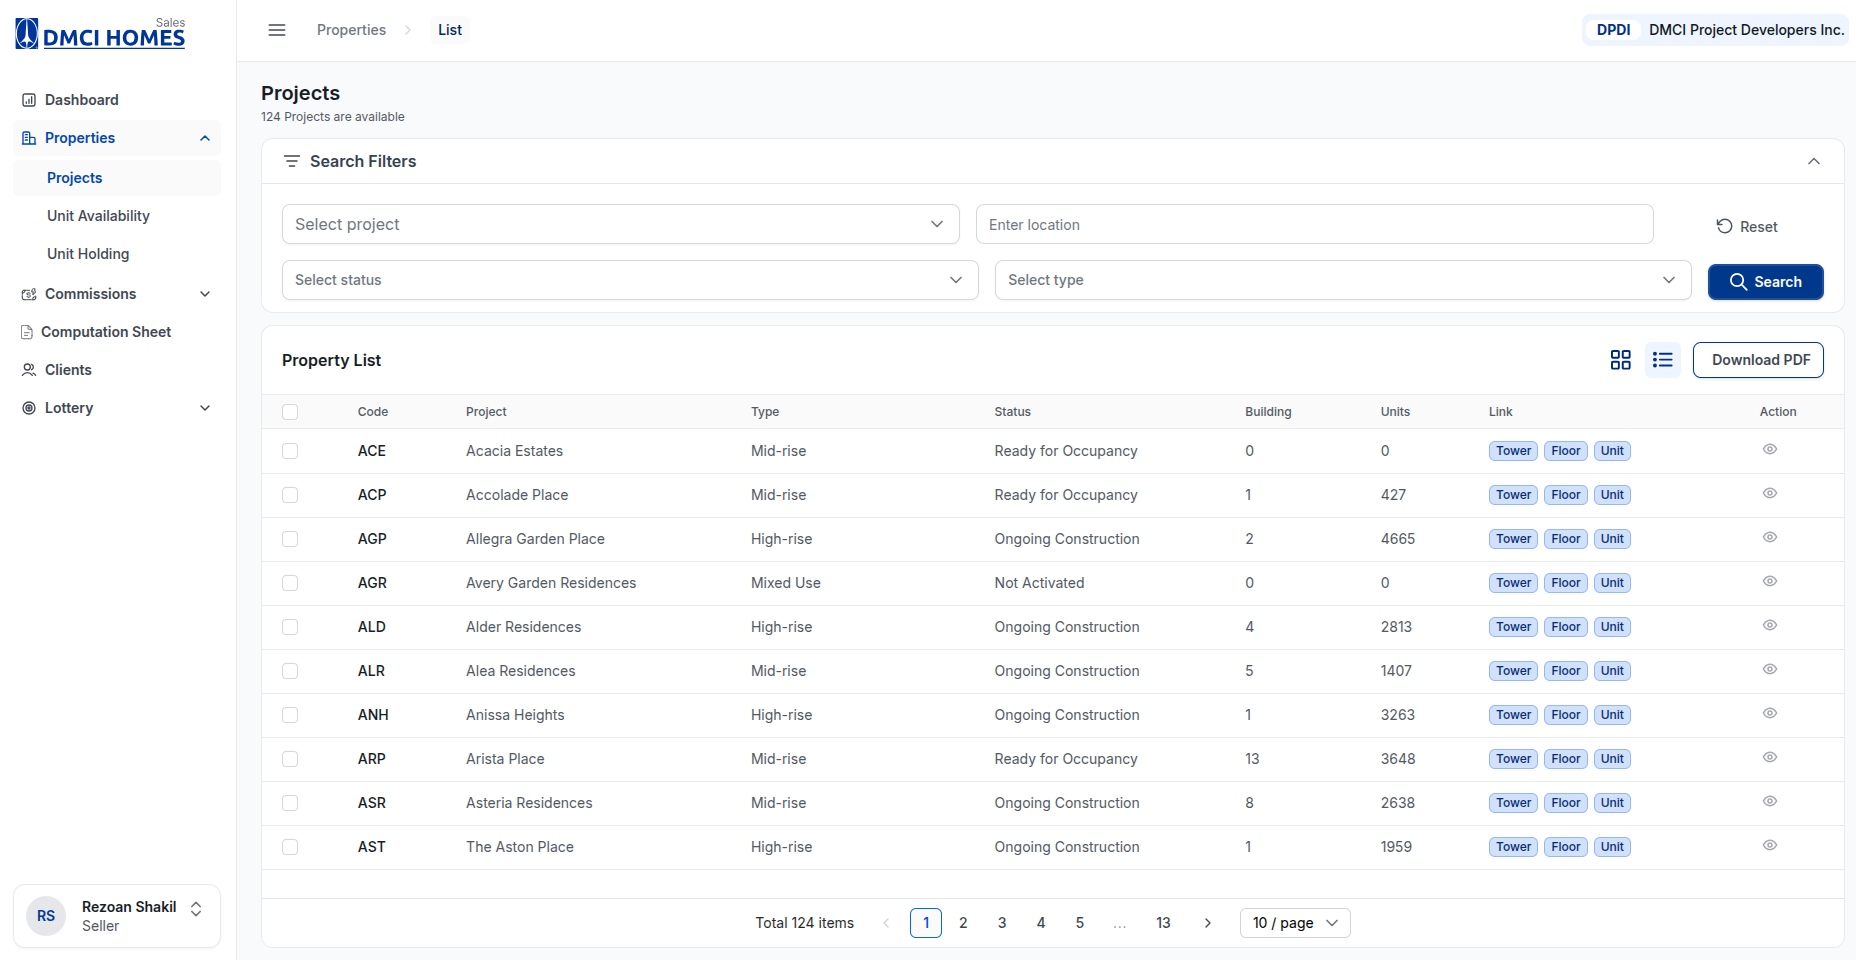1856x960 pixels.
Task: Switch to list view icon
Action: (x=1662, y=360)
